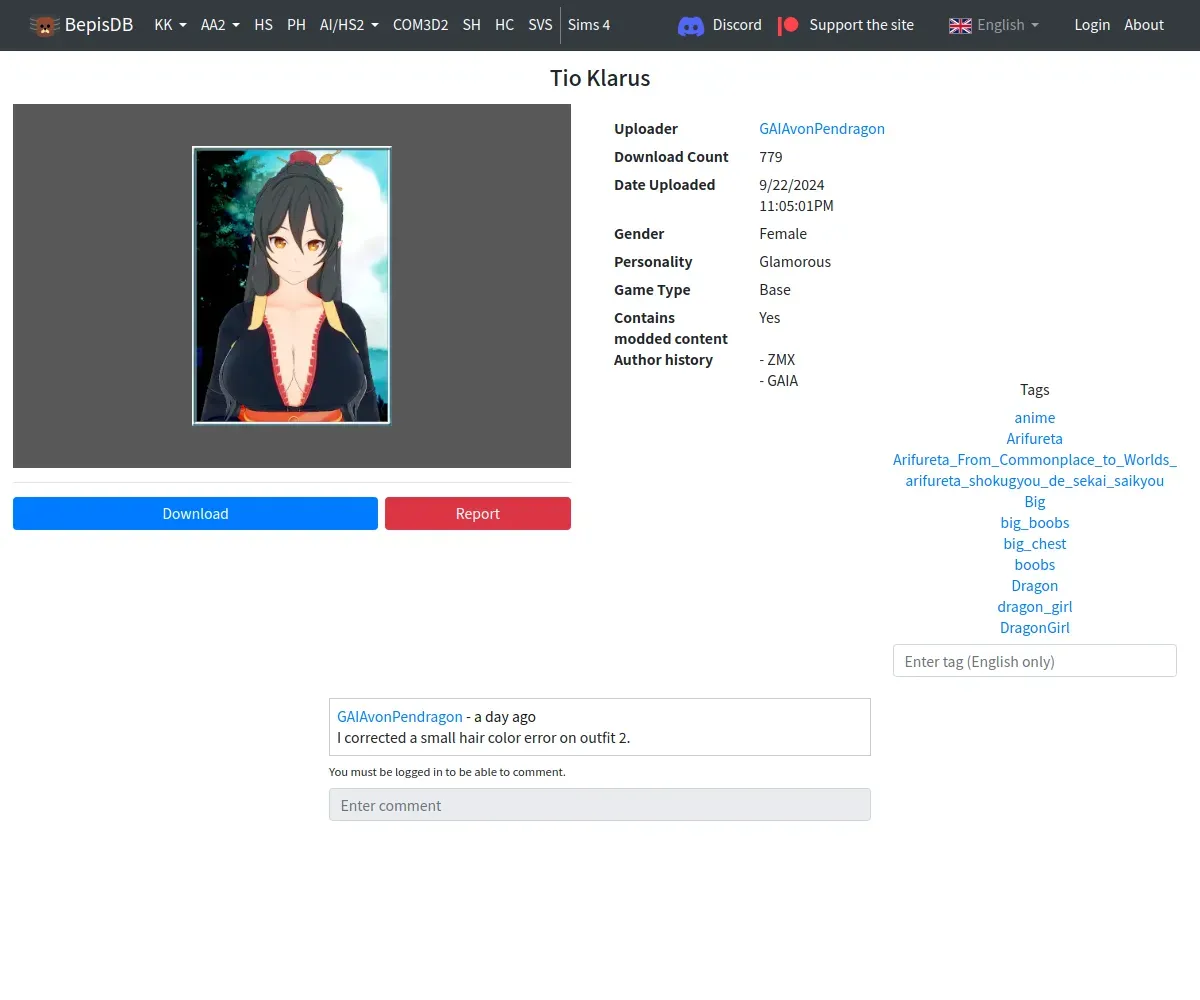
Task: Go to the PH section
Action: (296, 25)
